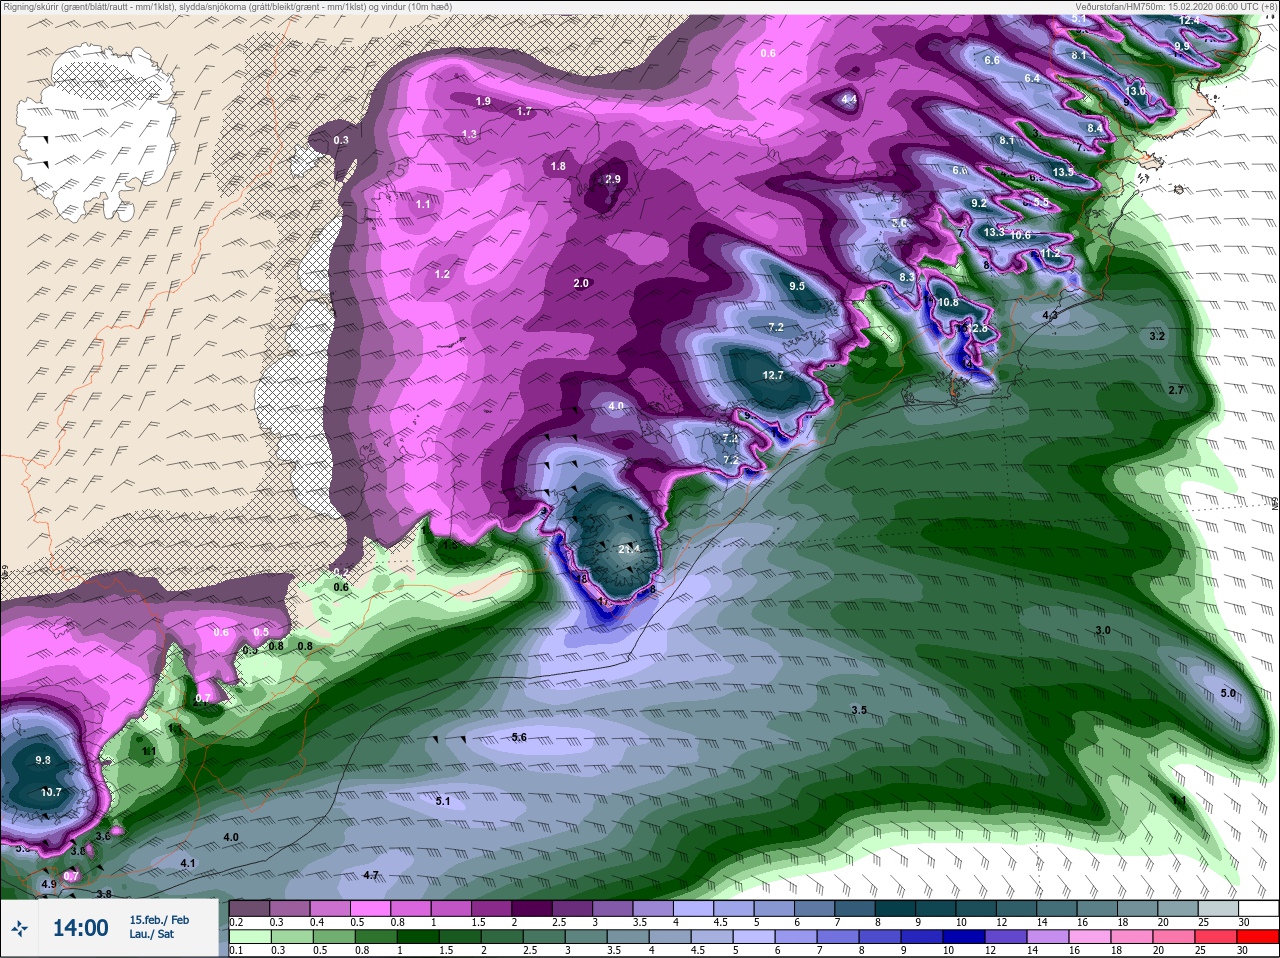The width and height of the screenshot is (1280, 958).
Task: Click the 5.0 value in the eastern band
Action: tap(1228, 693)
